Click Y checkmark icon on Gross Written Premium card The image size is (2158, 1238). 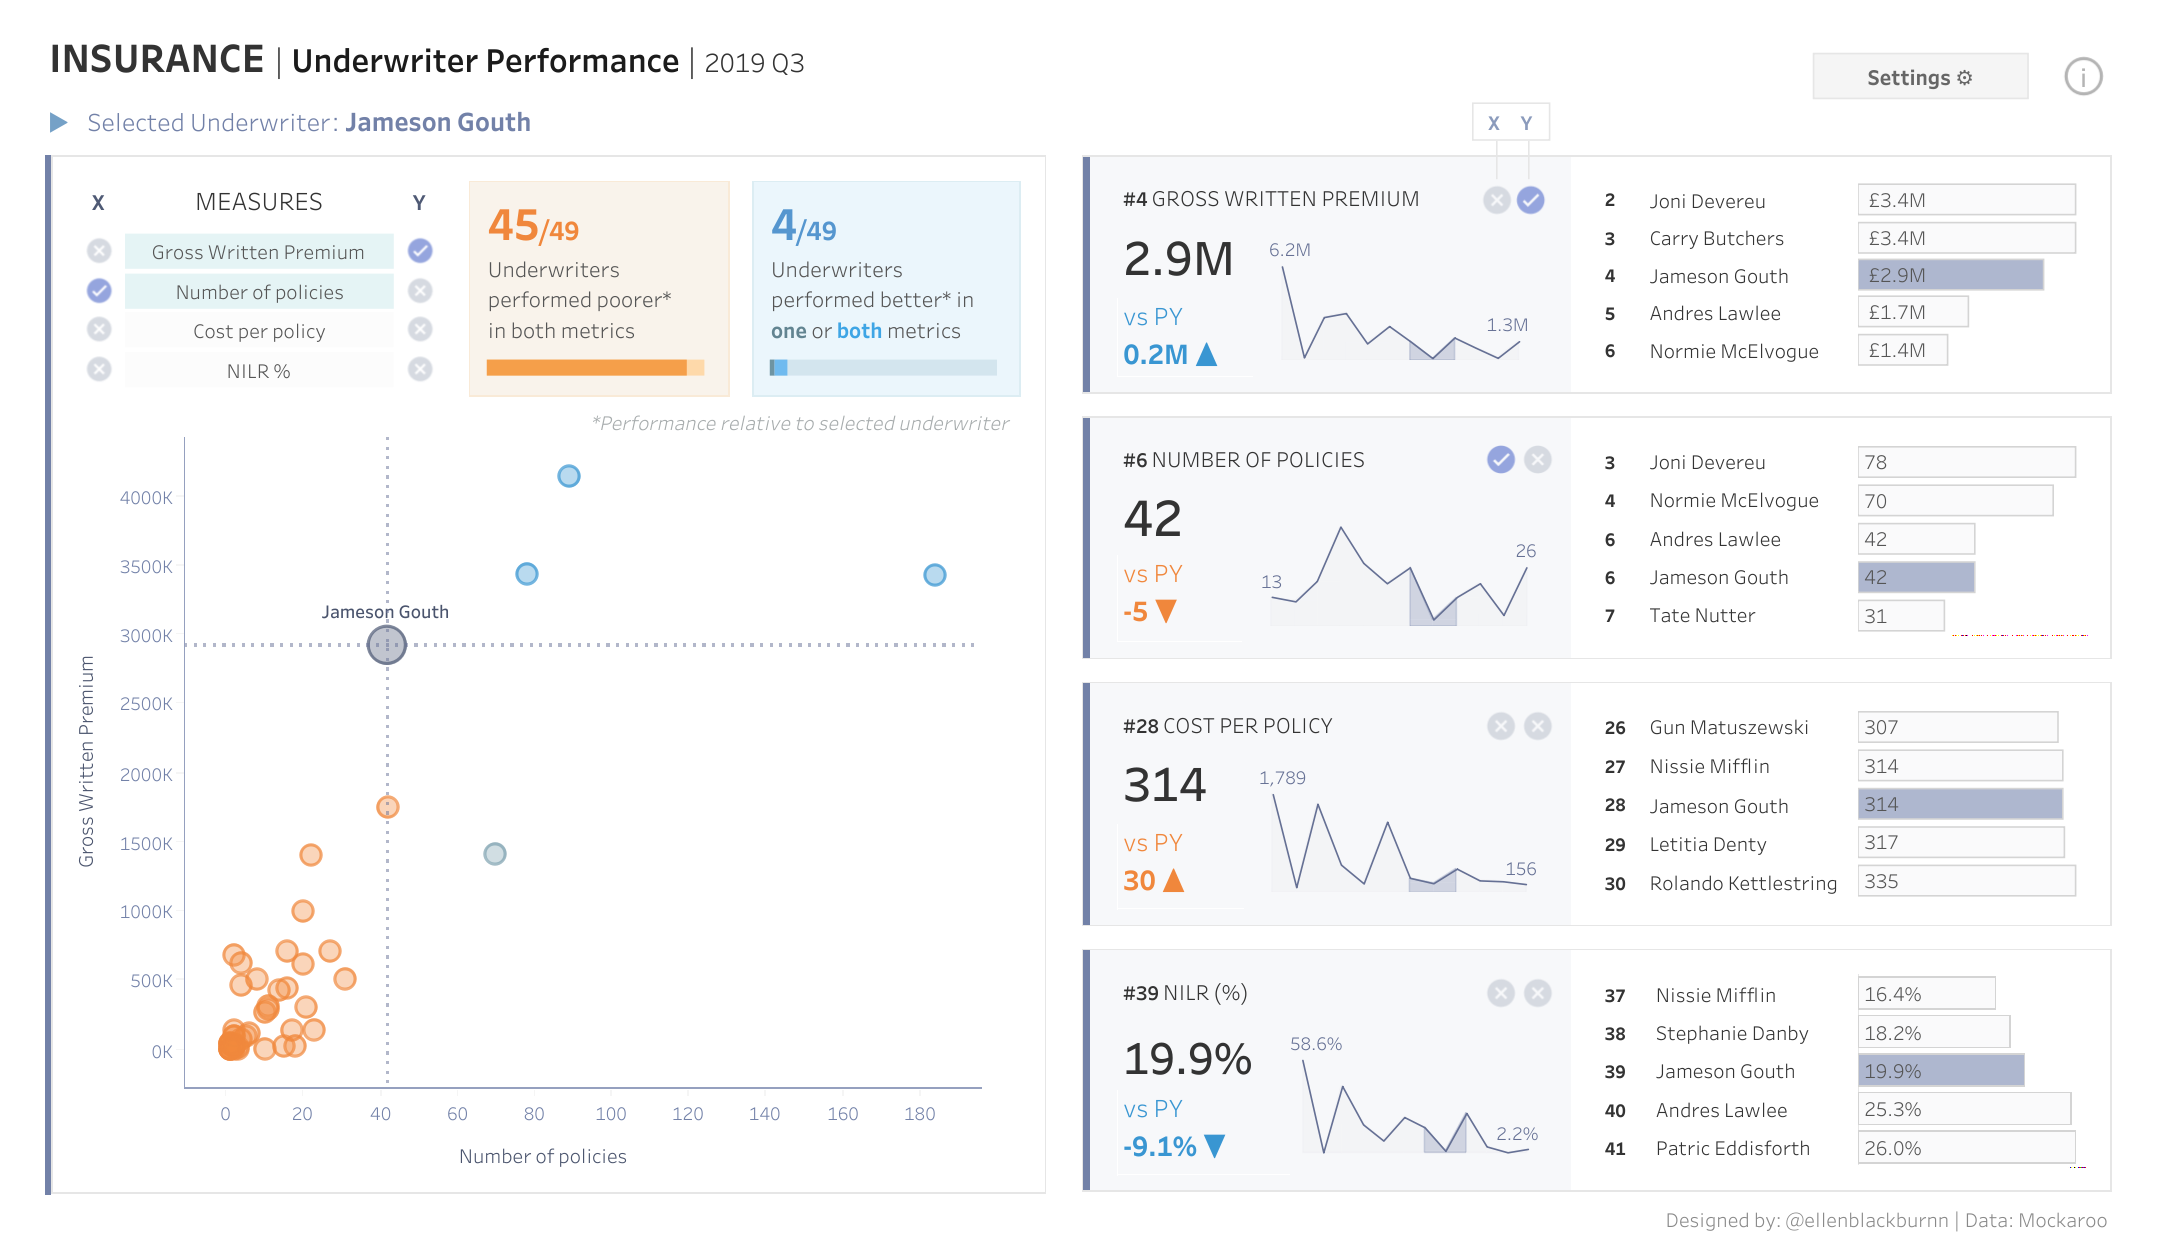point(1530,200)
